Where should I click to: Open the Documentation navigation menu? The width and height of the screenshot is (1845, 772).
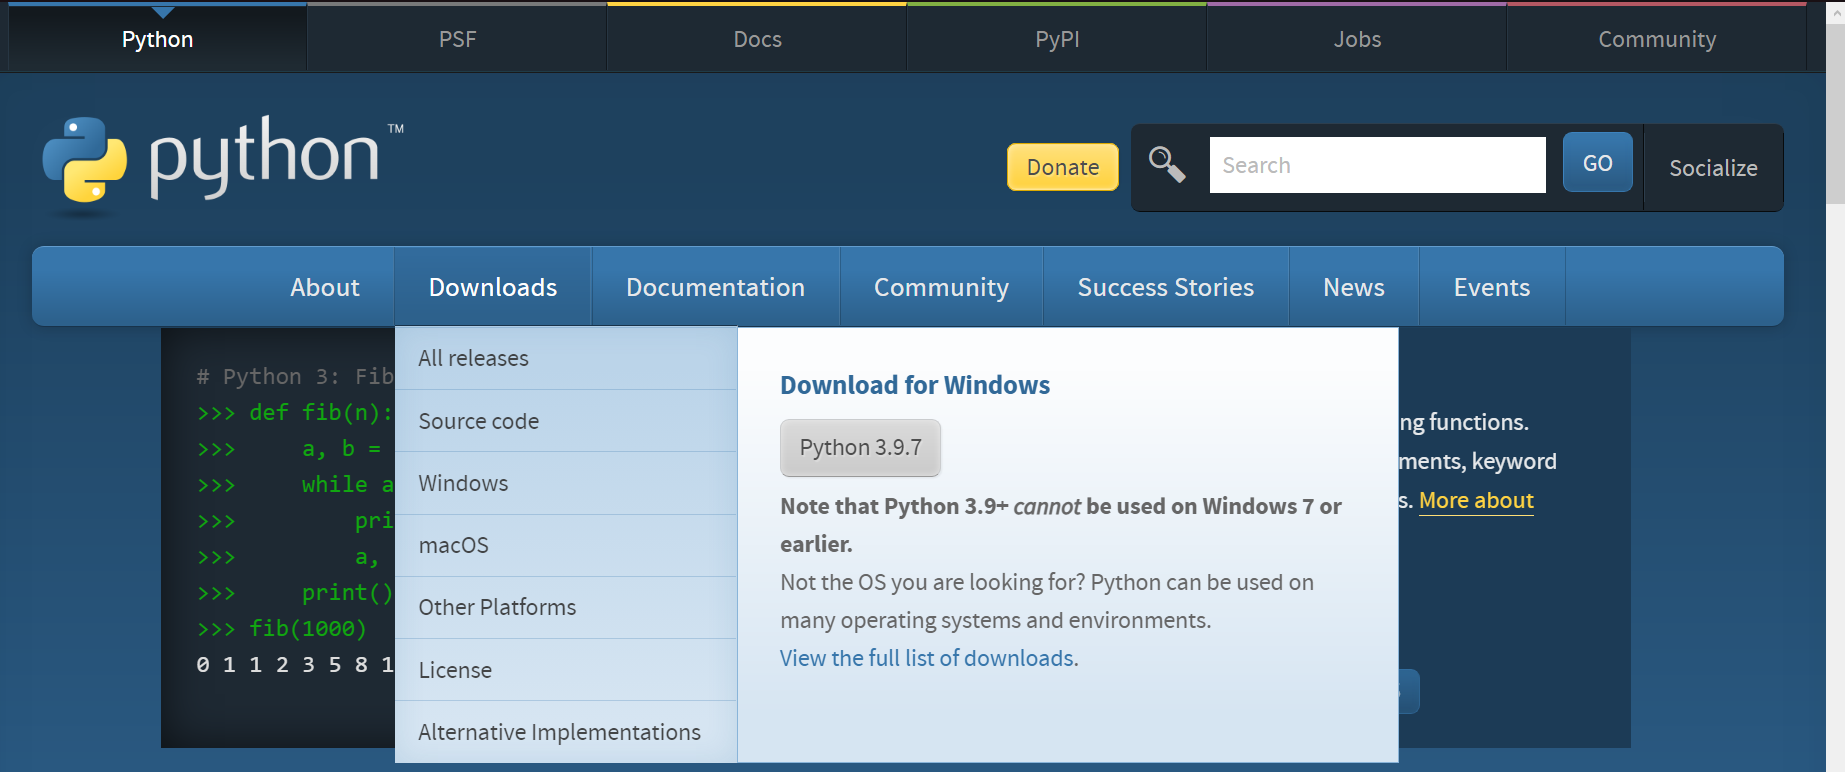715,287
